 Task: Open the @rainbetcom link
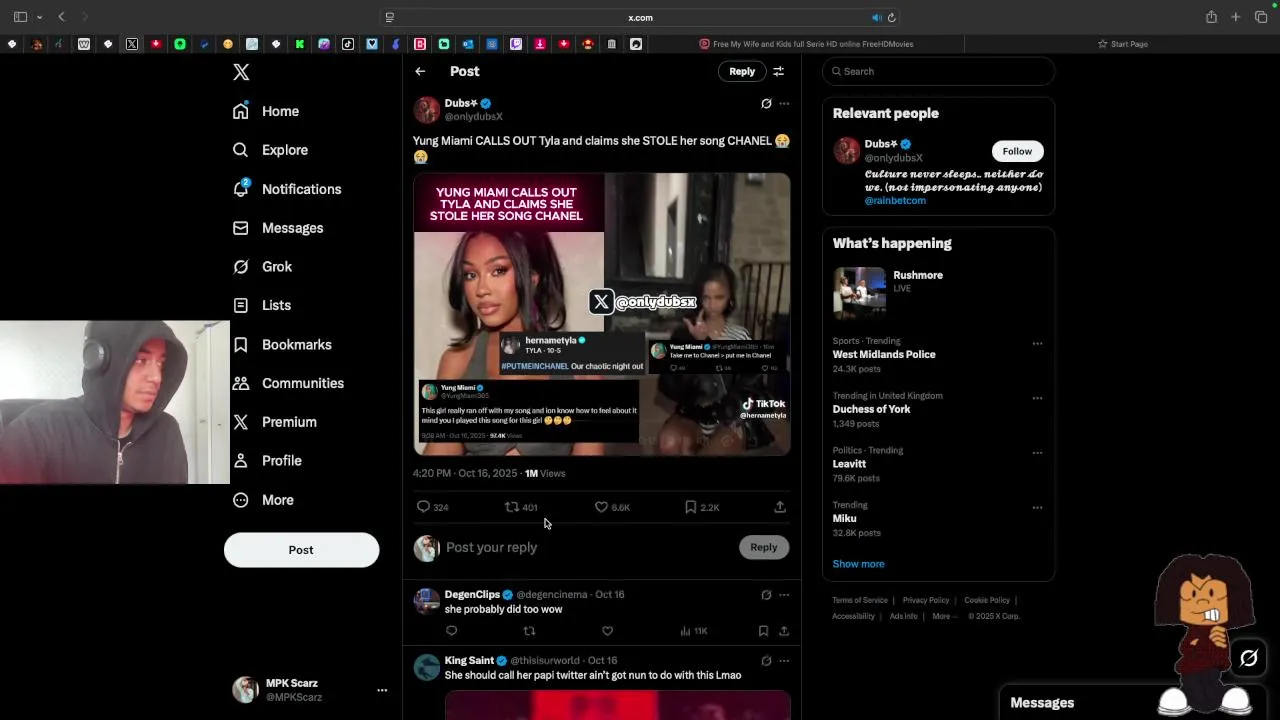coord(895,200)
